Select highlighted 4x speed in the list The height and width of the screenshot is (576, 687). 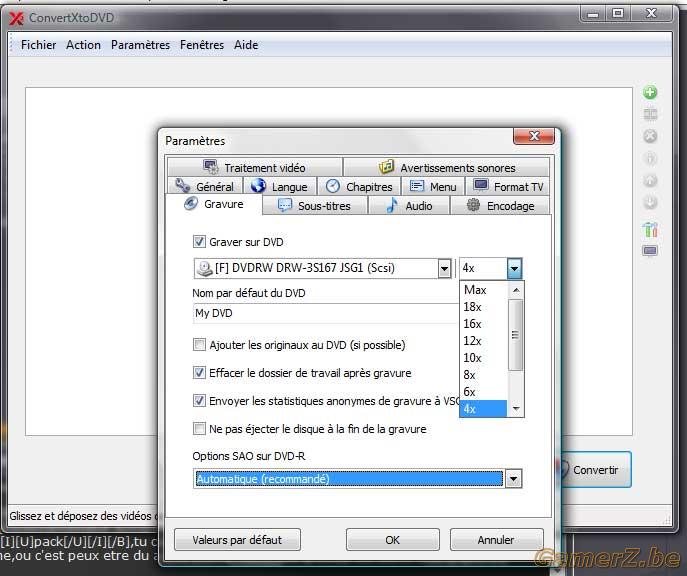coord(483,409)
